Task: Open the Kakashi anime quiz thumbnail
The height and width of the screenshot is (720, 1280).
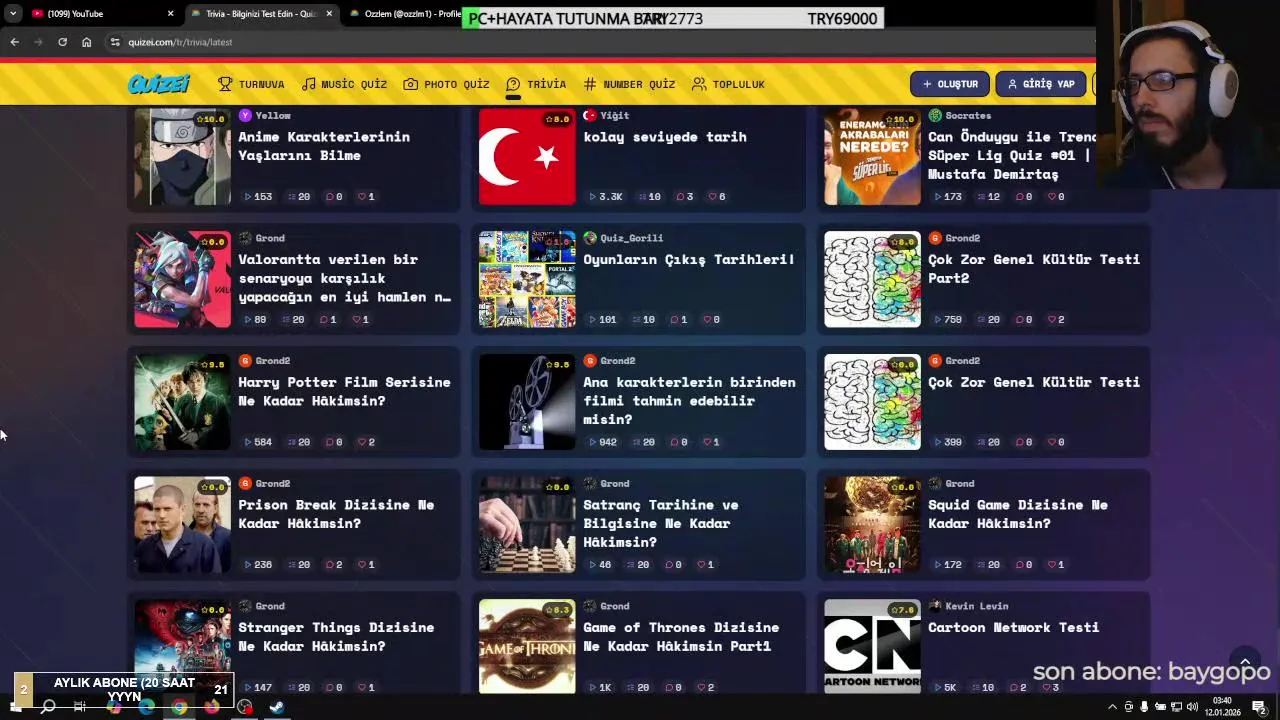Action: click(182, 157)
